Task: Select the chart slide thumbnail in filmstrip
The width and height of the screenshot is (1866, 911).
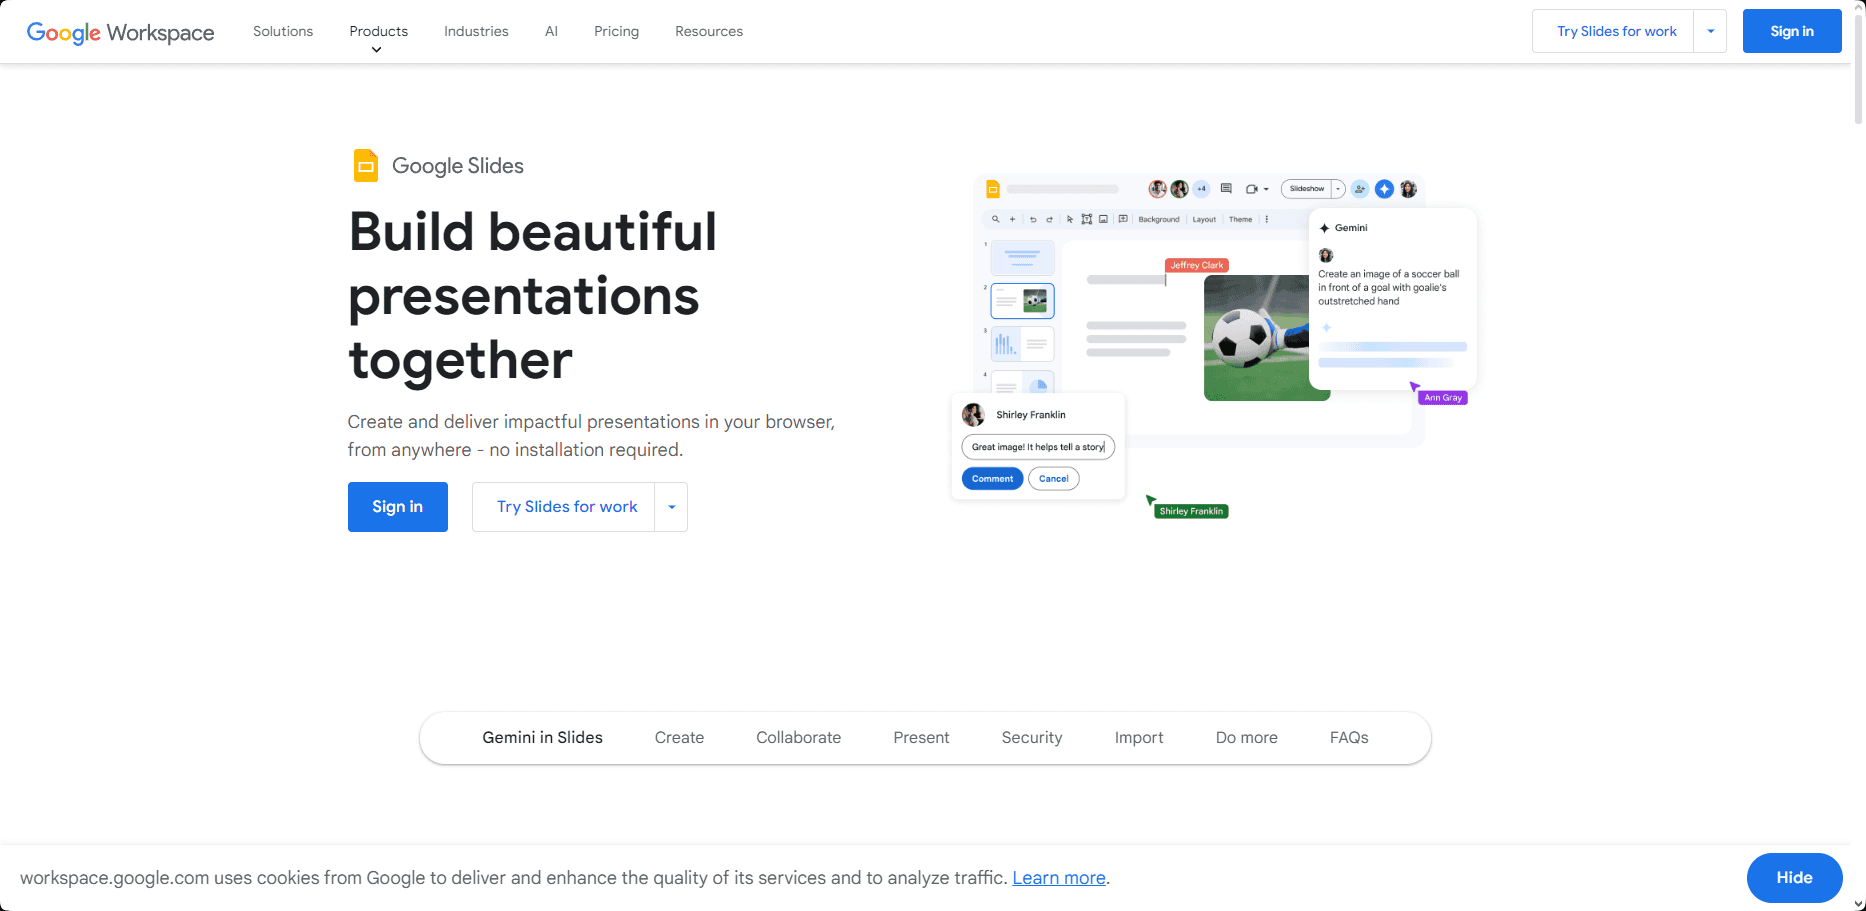Action: (x=1022, y=344)
